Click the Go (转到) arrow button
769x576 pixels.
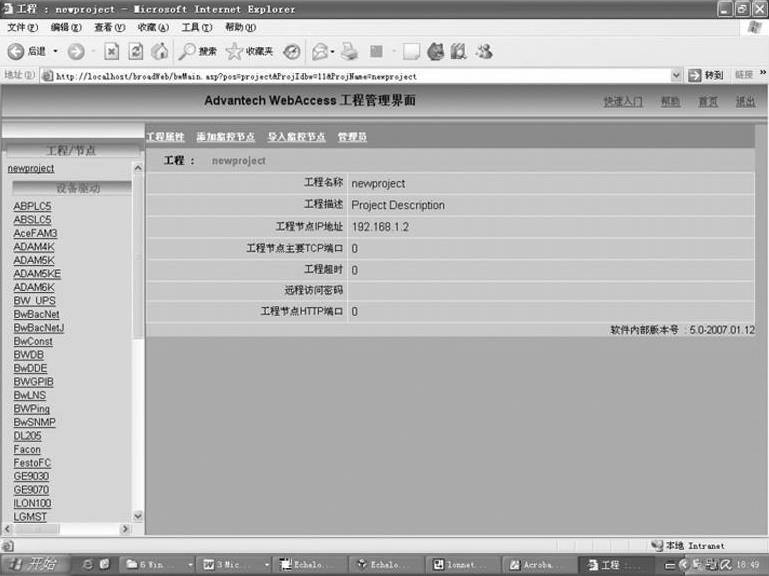(x=706, y=75)
